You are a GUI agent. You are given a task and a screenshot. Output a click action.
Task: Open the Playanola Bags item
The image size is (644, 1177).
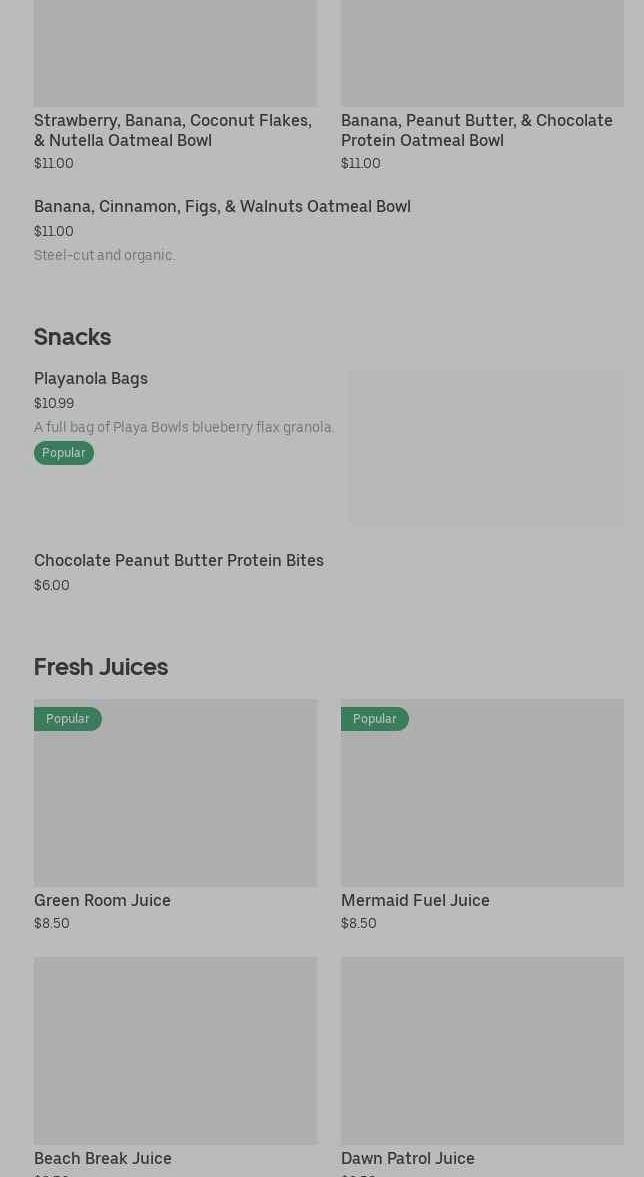pyautogui.click(x=91, y=379)
